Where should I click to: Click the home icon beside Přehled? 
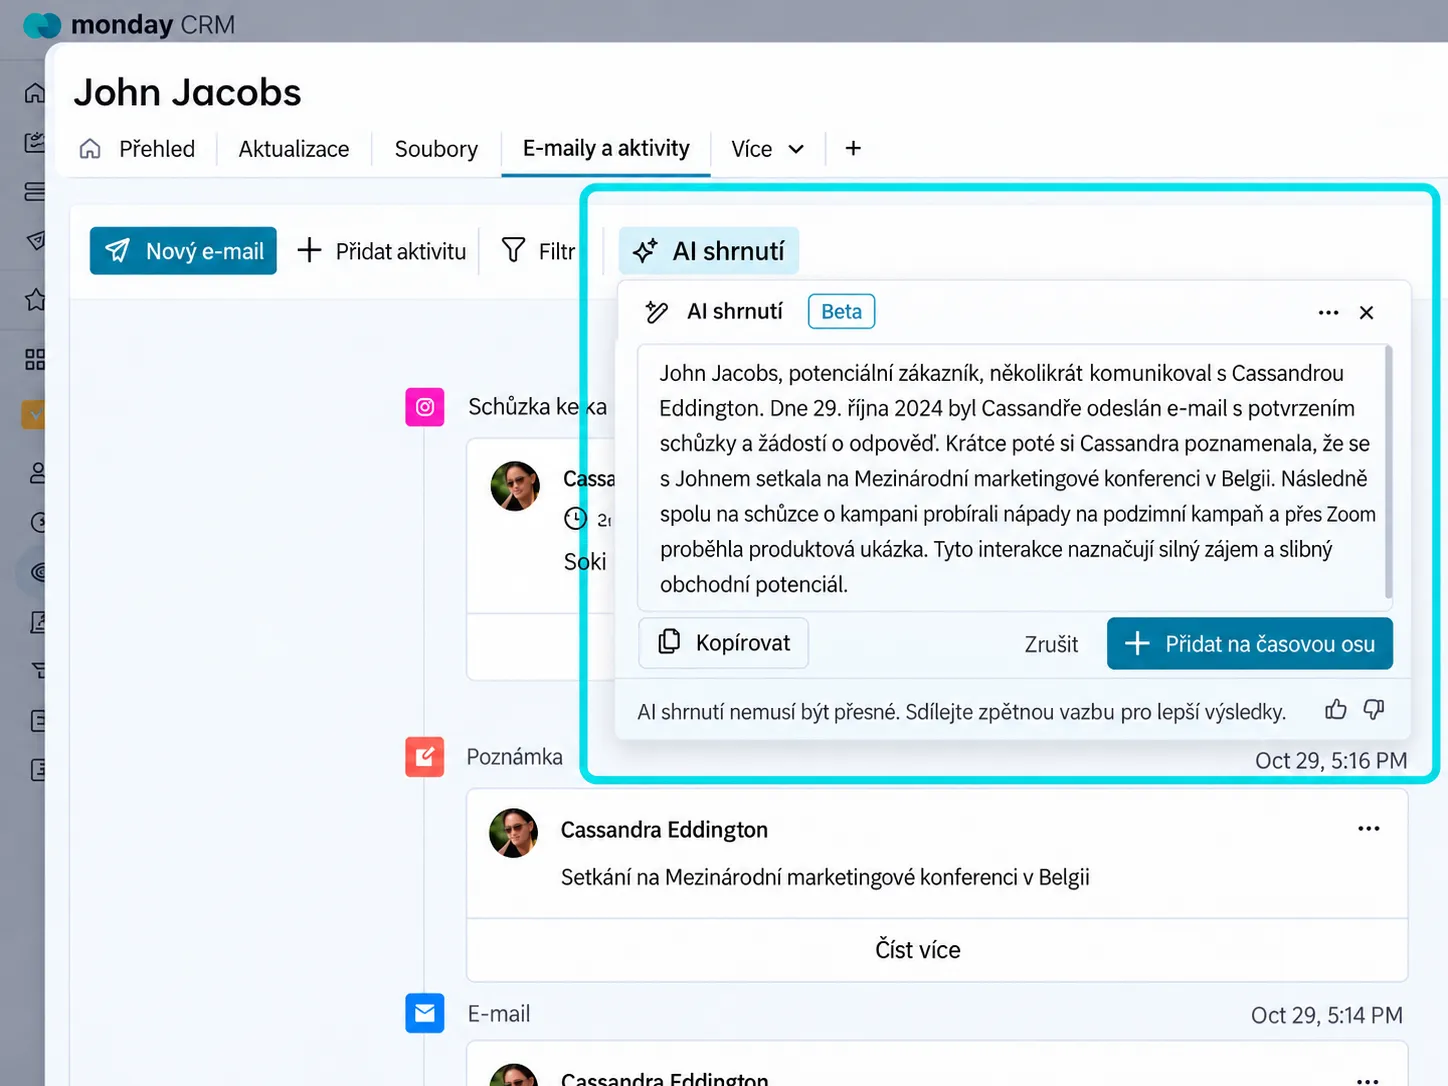point(90,149)
